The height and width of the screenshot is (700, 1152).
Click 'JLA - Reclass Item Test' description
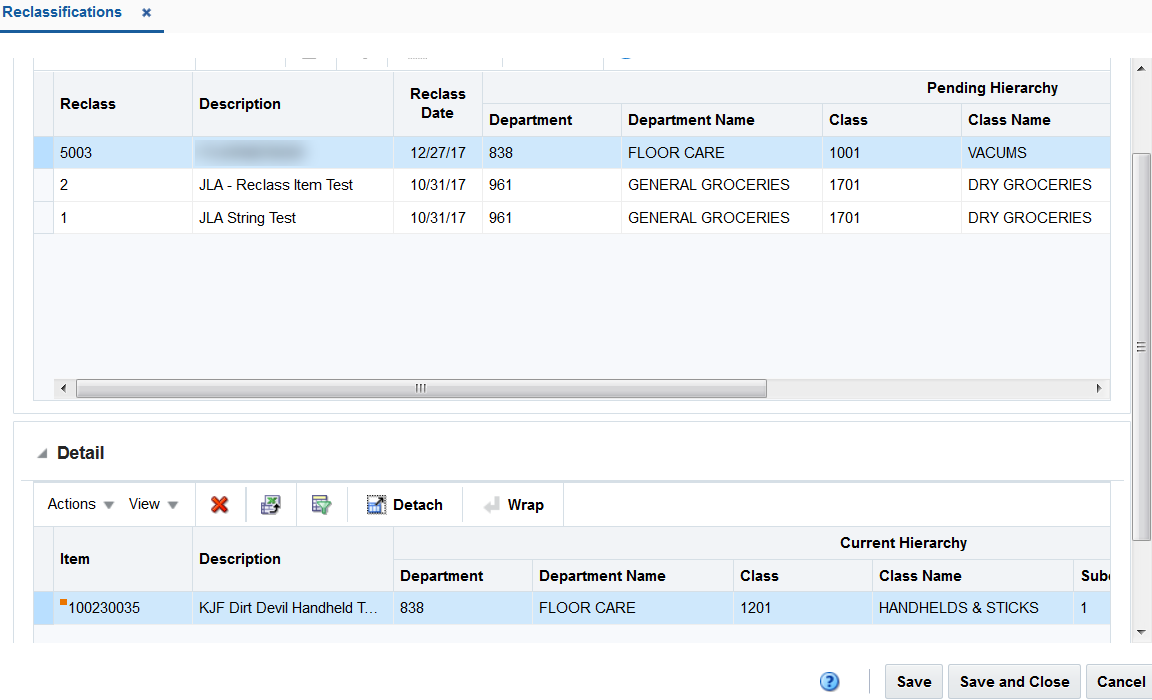[276, 185]
